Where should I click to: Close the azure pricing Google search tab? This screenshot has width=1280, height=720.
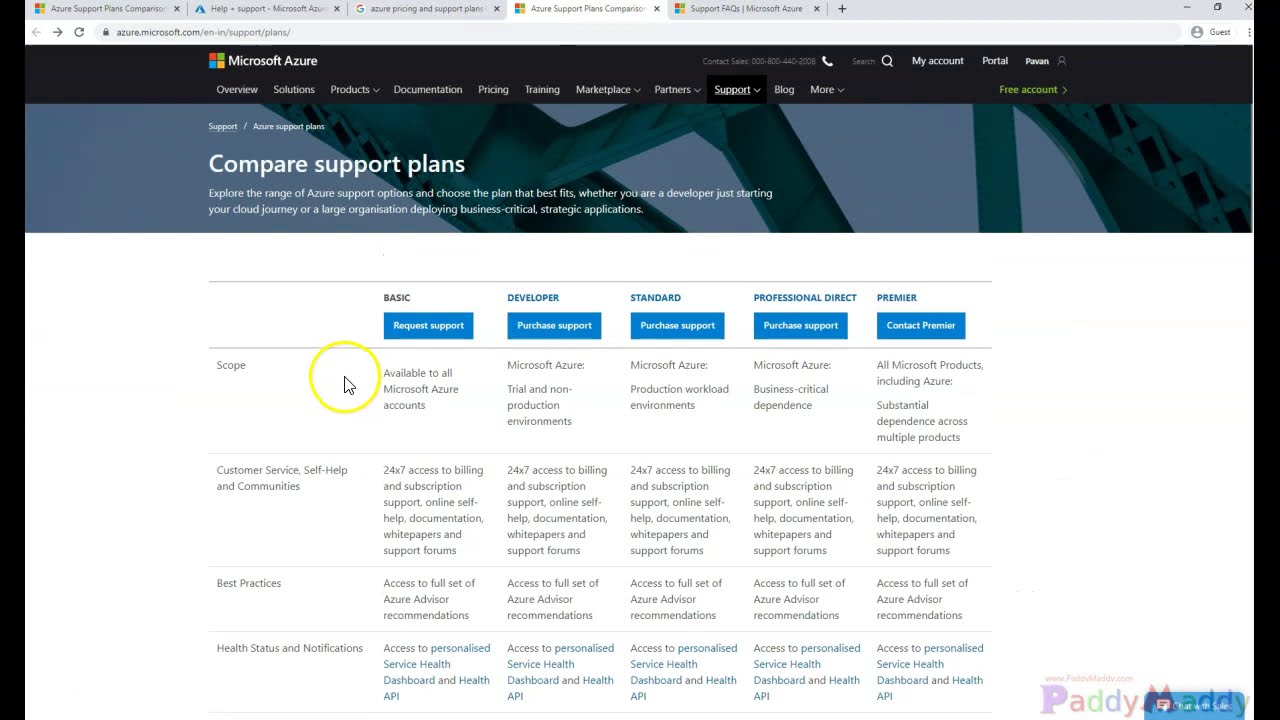click(x=497, y=9)
